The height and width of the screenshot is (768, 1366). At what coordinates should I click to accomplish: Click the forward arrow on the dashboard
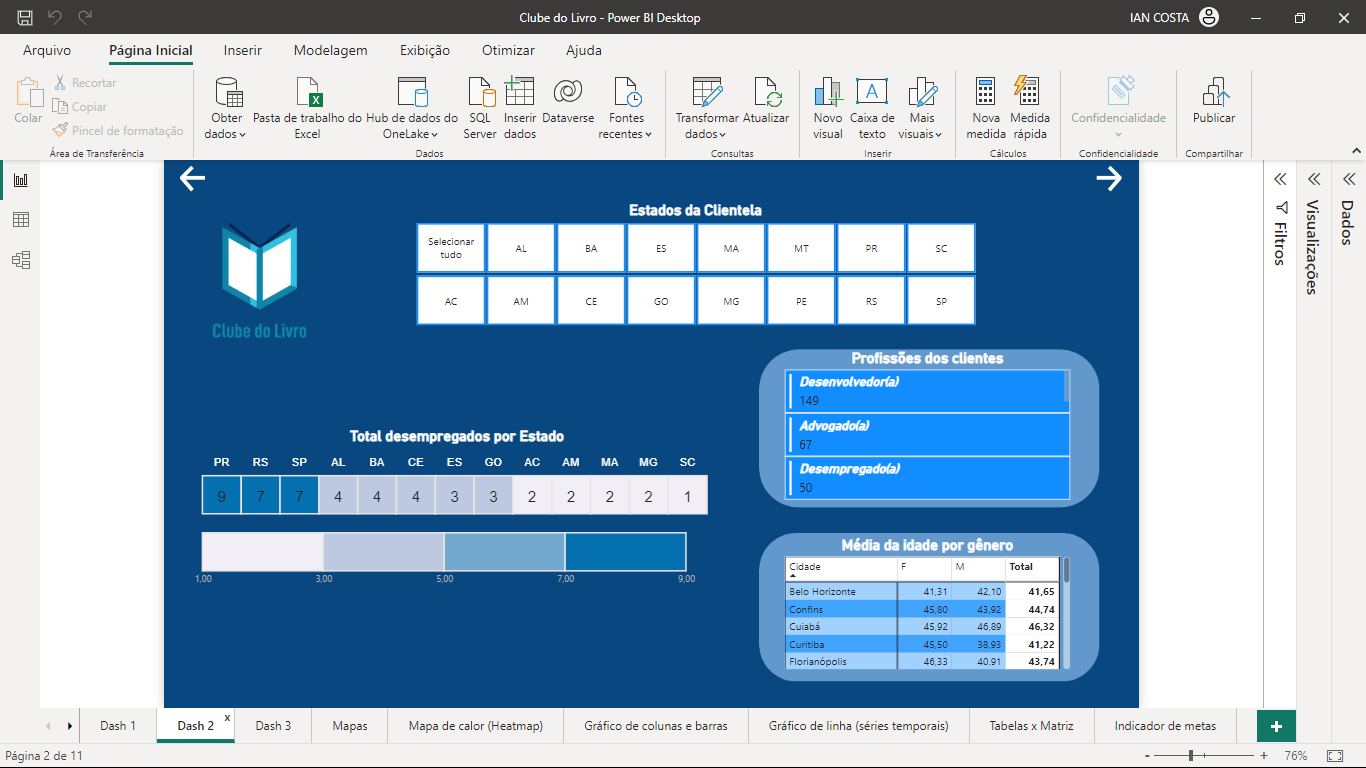1109,178
